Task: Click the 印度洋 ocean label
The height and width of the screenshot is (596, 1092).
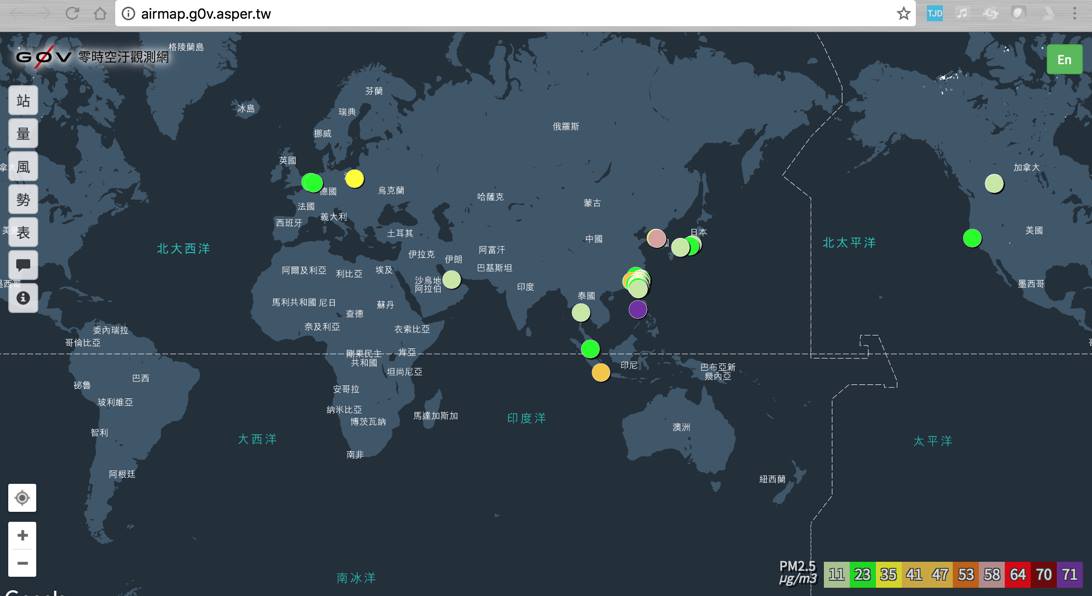Action: tap(526, 418)
